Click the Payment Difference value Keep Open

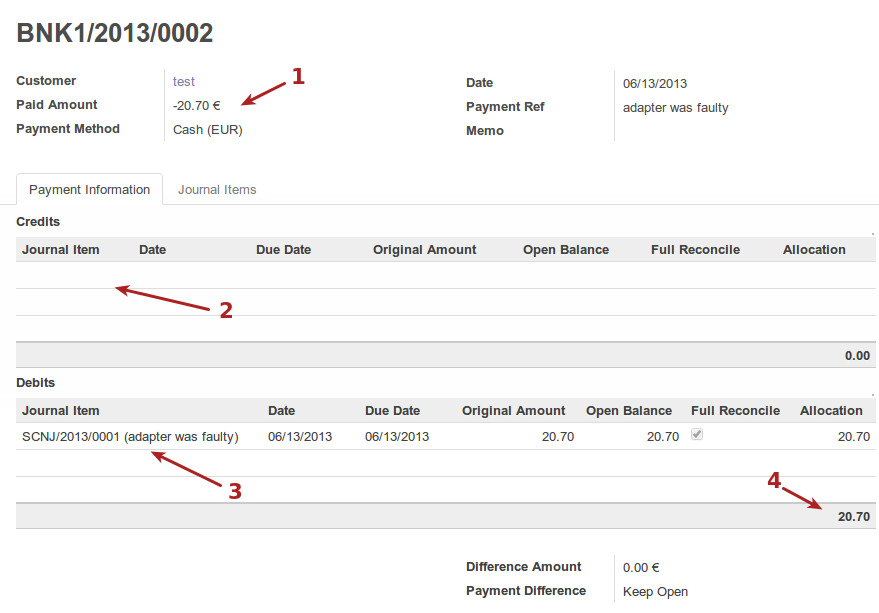[655, 592]
